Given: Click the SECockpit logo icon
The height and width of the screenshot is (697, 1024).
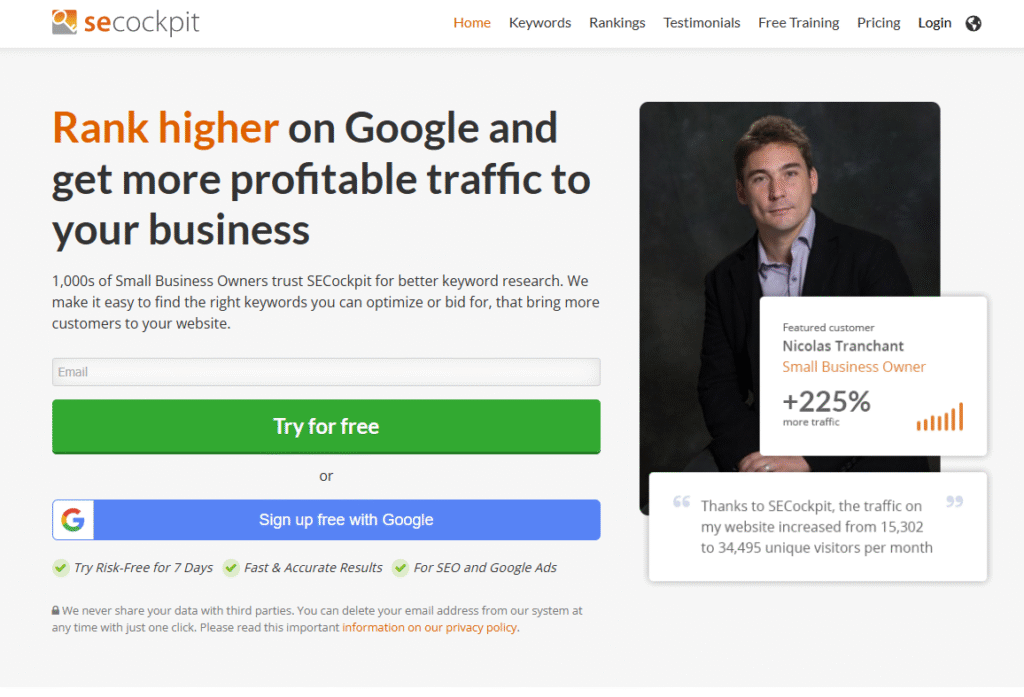Looking at the screenshot, I should (66, 22).
